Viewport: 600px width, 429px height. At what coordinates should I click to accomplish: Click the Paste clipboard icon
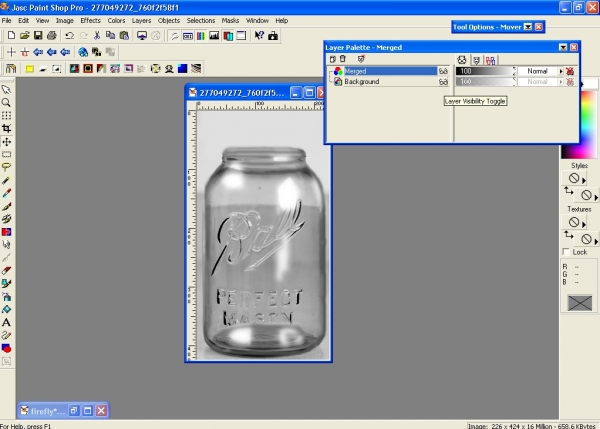(124, 36)
